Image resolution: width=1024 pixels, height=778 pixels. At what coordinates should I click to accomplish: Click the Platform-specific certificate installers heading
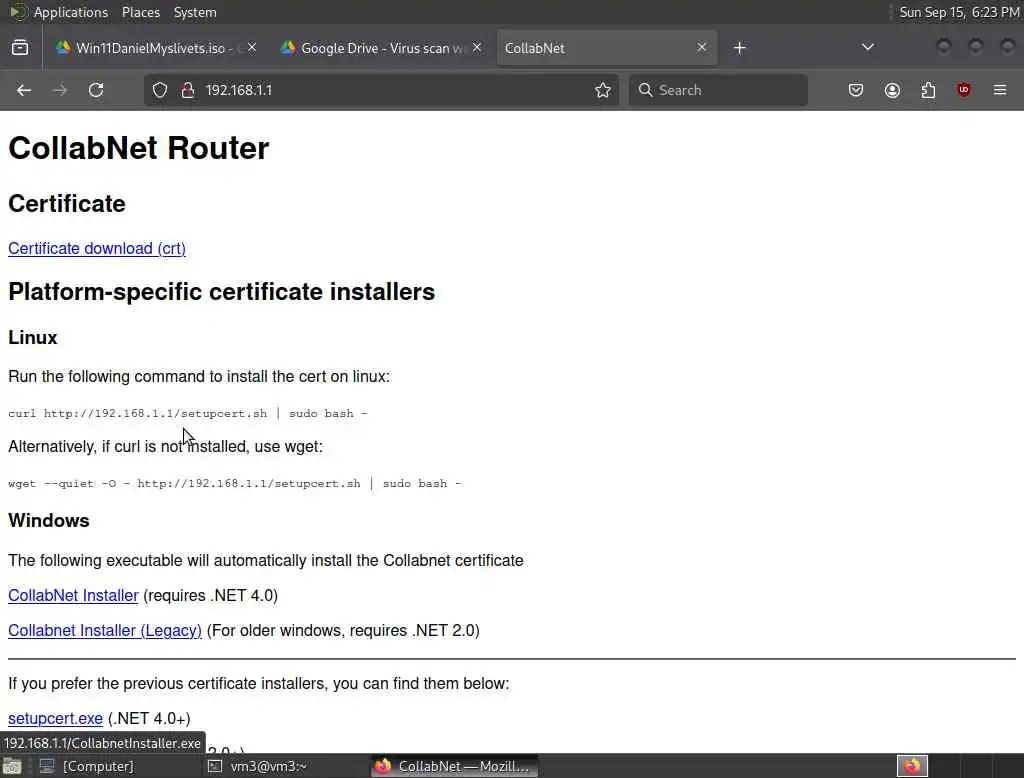coord(221,291)
